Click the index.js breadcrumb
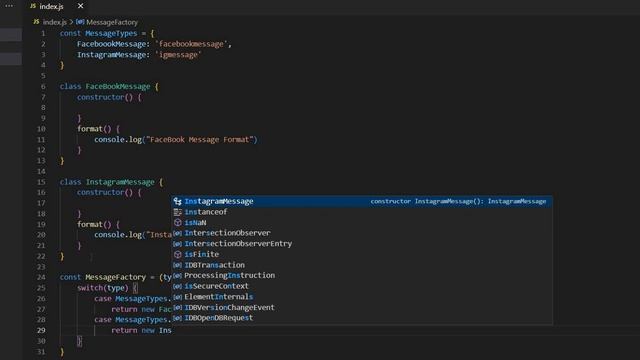This screenshot has width=640, height=360. coord(55,22)
